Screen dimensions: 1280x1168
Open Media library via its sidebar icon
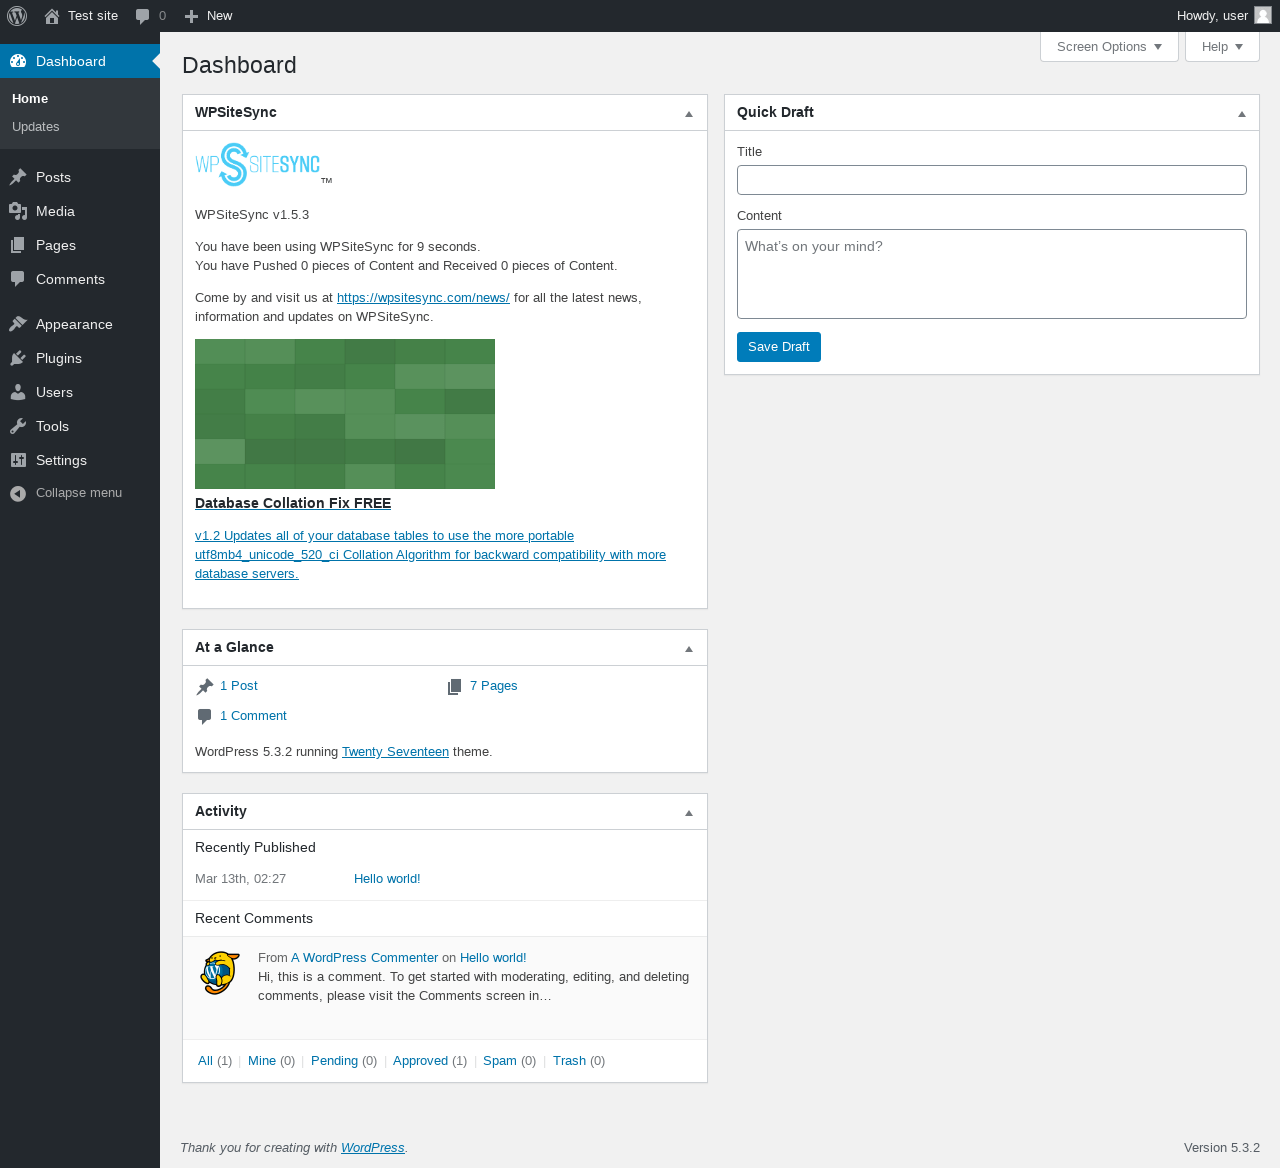click(x=18, y=211)
